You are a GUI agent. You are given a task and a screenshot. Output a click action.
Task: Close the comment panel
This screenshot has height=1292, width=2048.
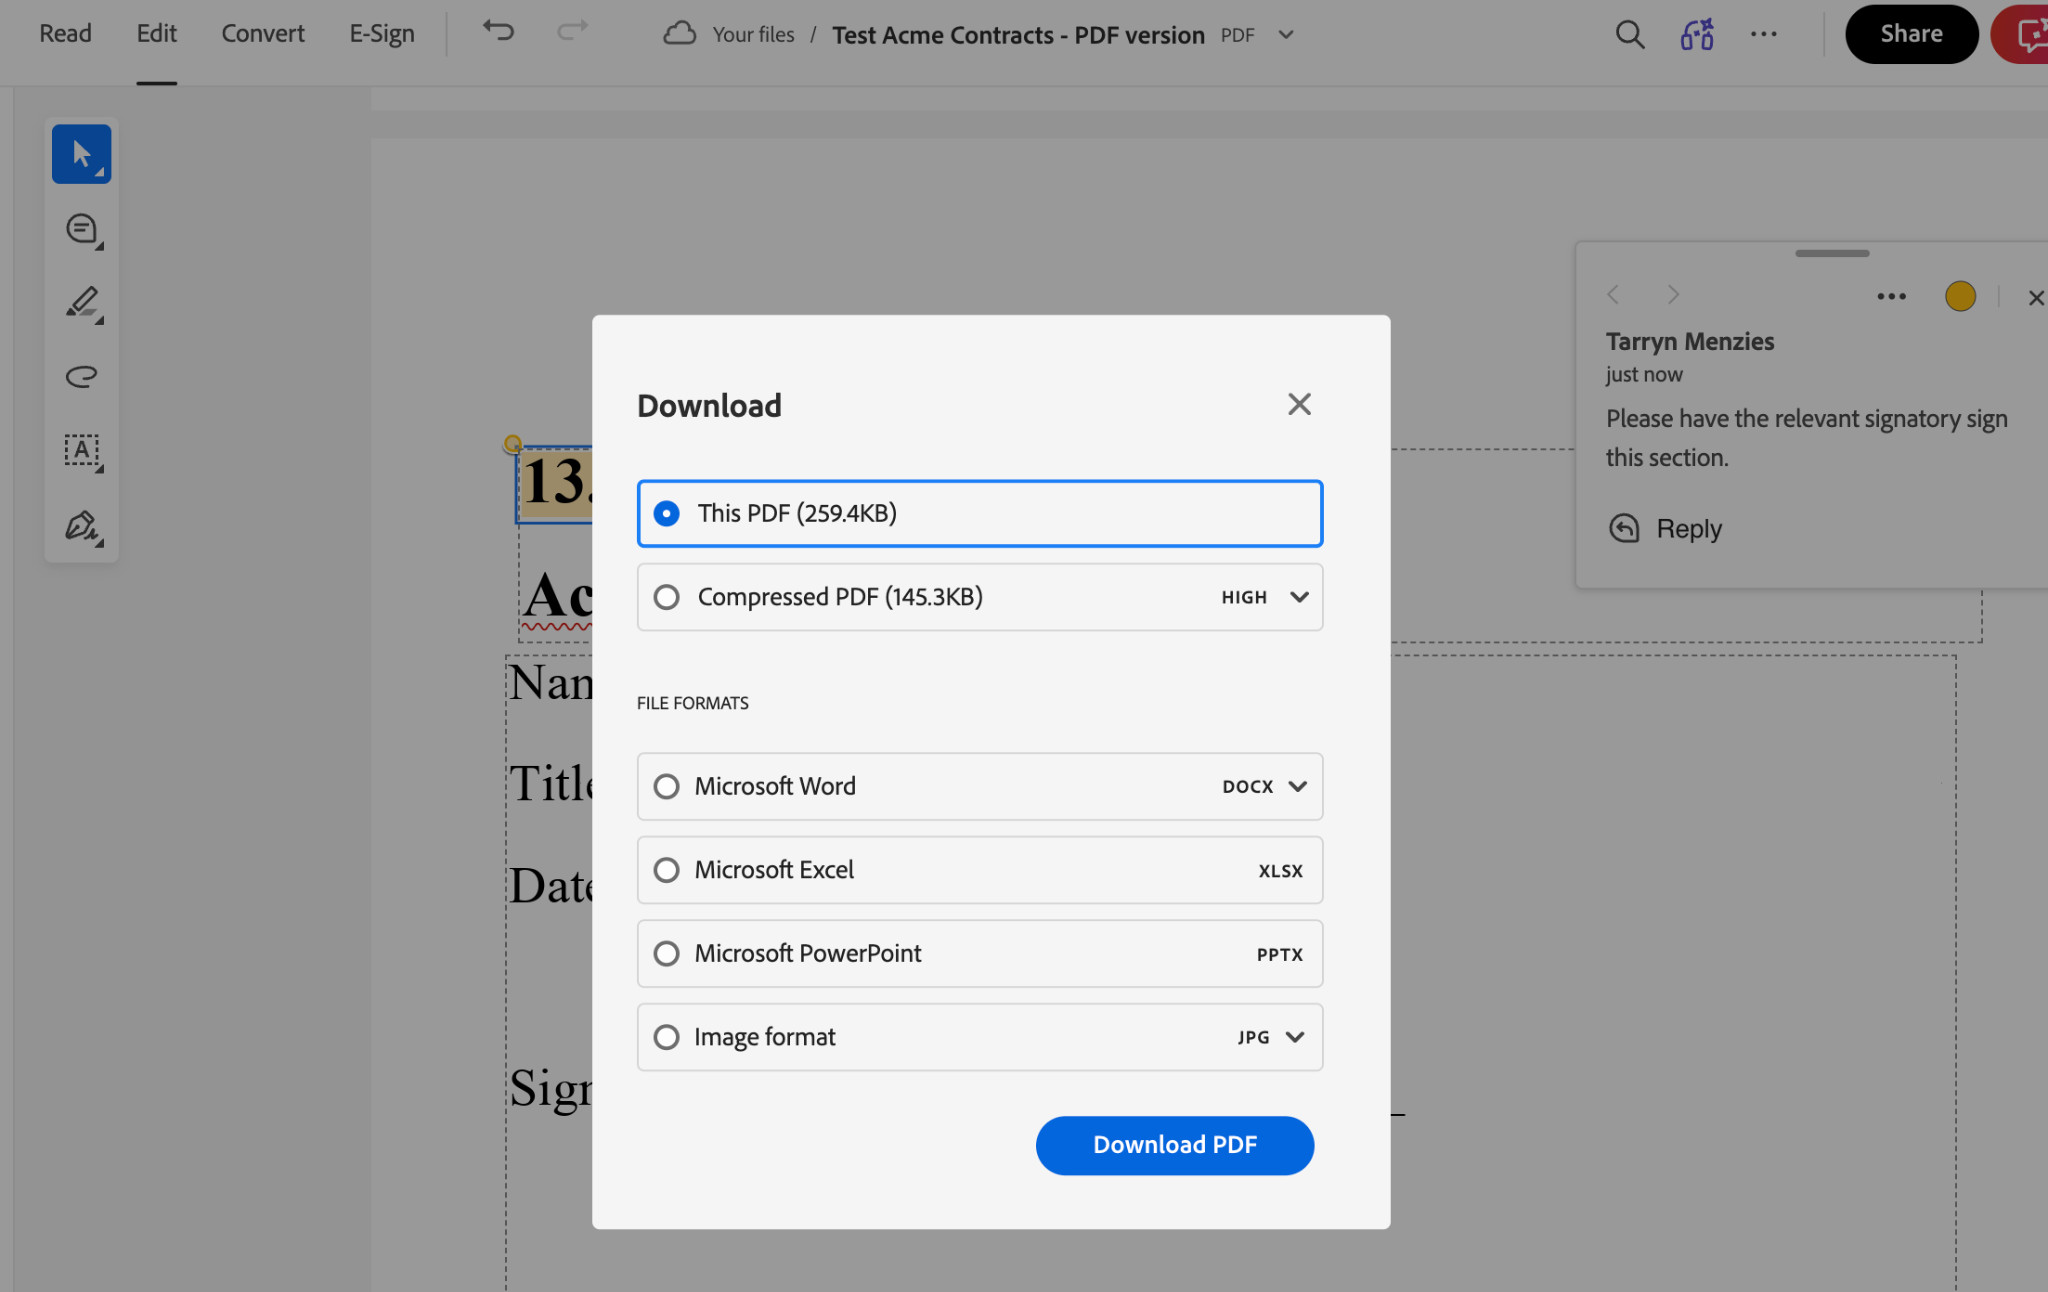tap(2035, 297)
